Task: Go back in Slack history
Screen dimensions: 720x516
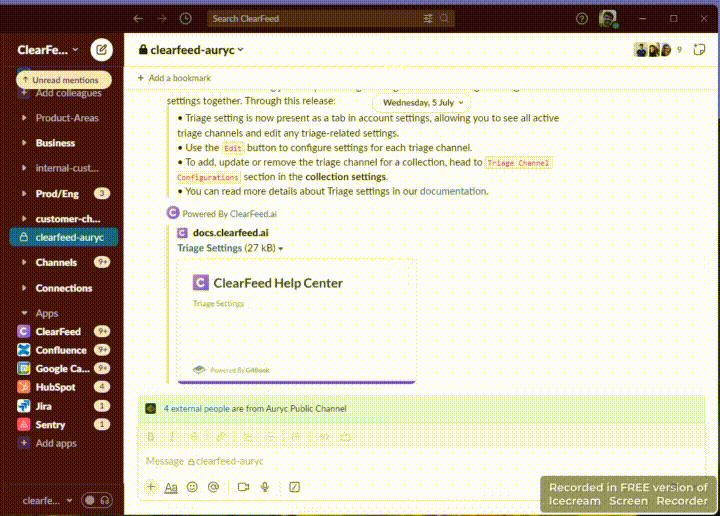Action: [138, 18]
